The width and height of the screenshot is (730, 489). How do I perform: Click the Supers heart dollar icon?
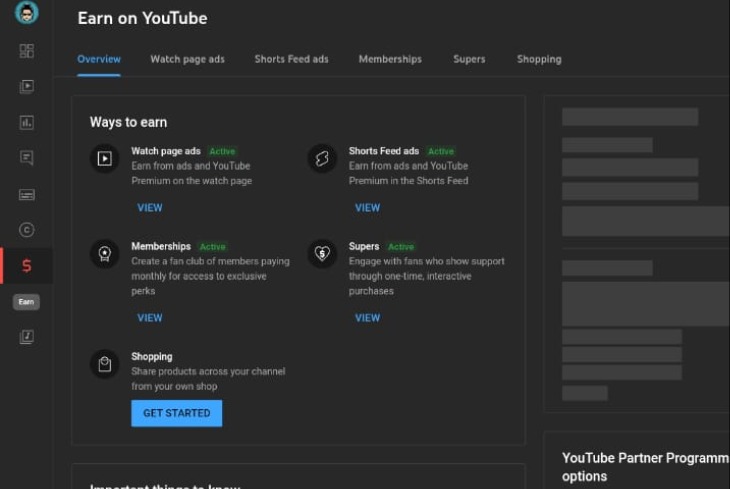pos(322,254)
